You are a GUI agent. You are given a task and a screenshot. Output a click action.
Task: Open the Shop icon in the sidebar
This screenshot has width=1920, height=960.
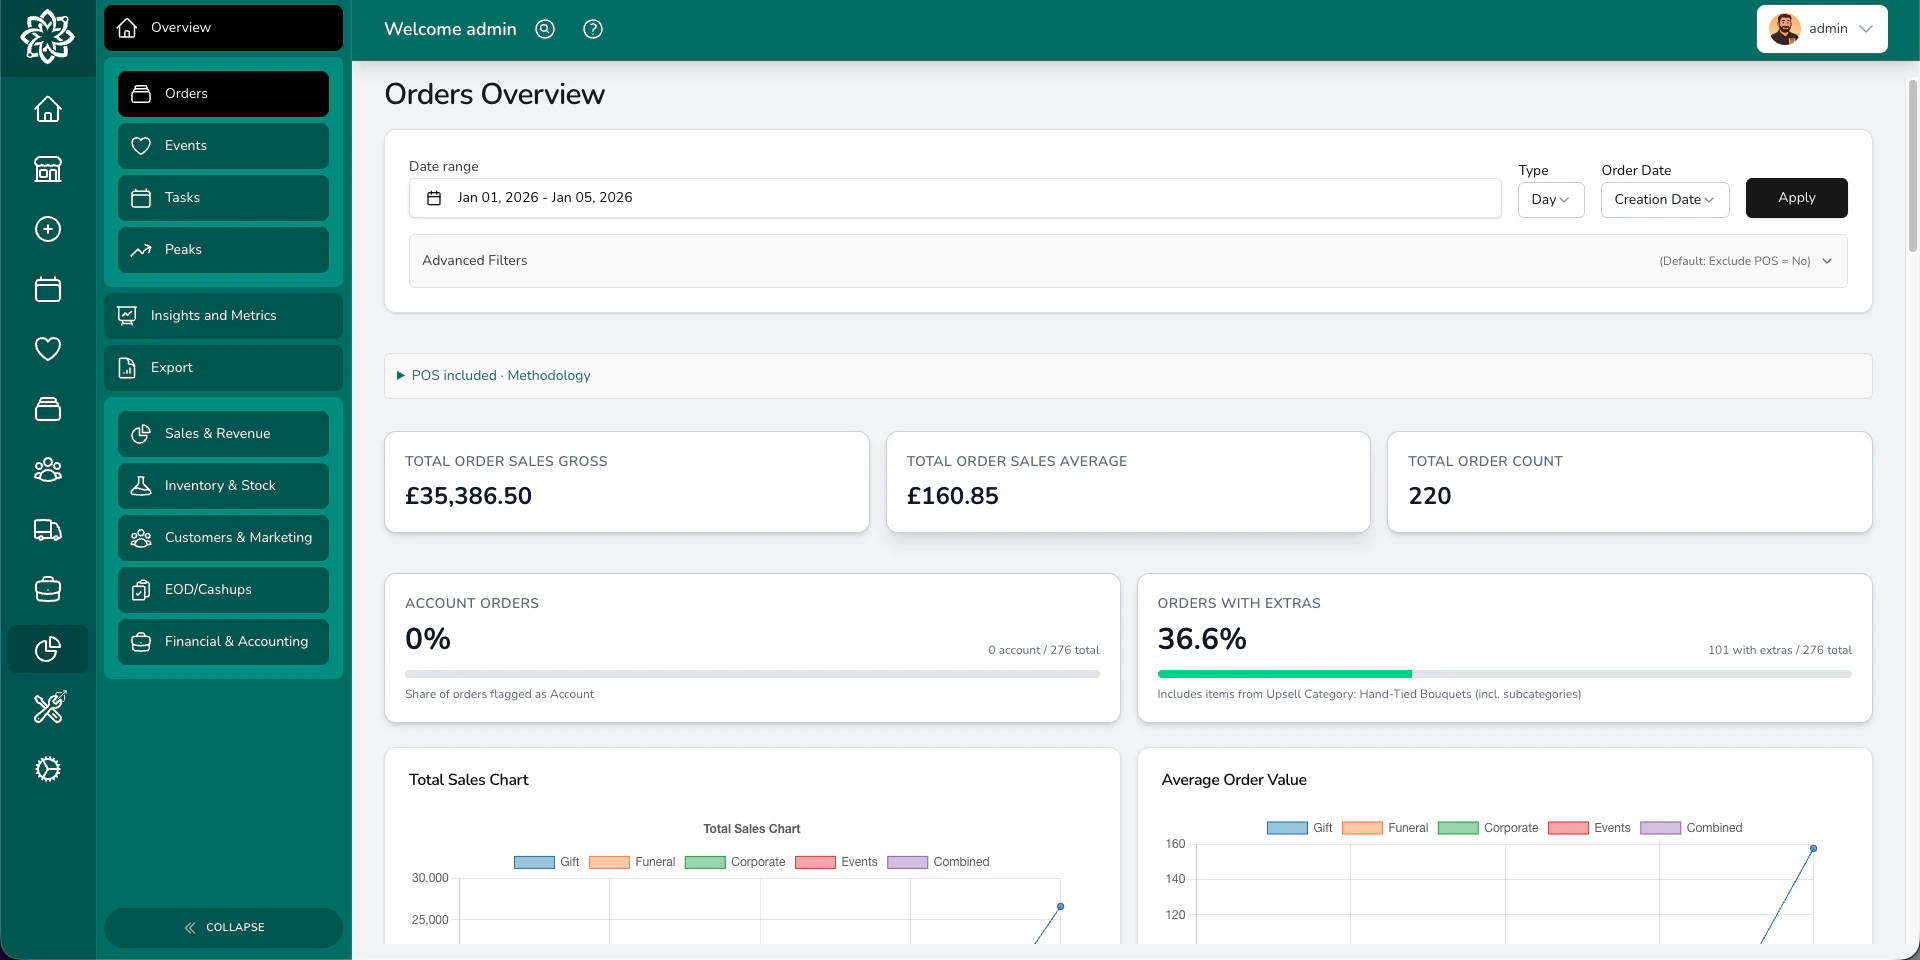pos(47,169)
